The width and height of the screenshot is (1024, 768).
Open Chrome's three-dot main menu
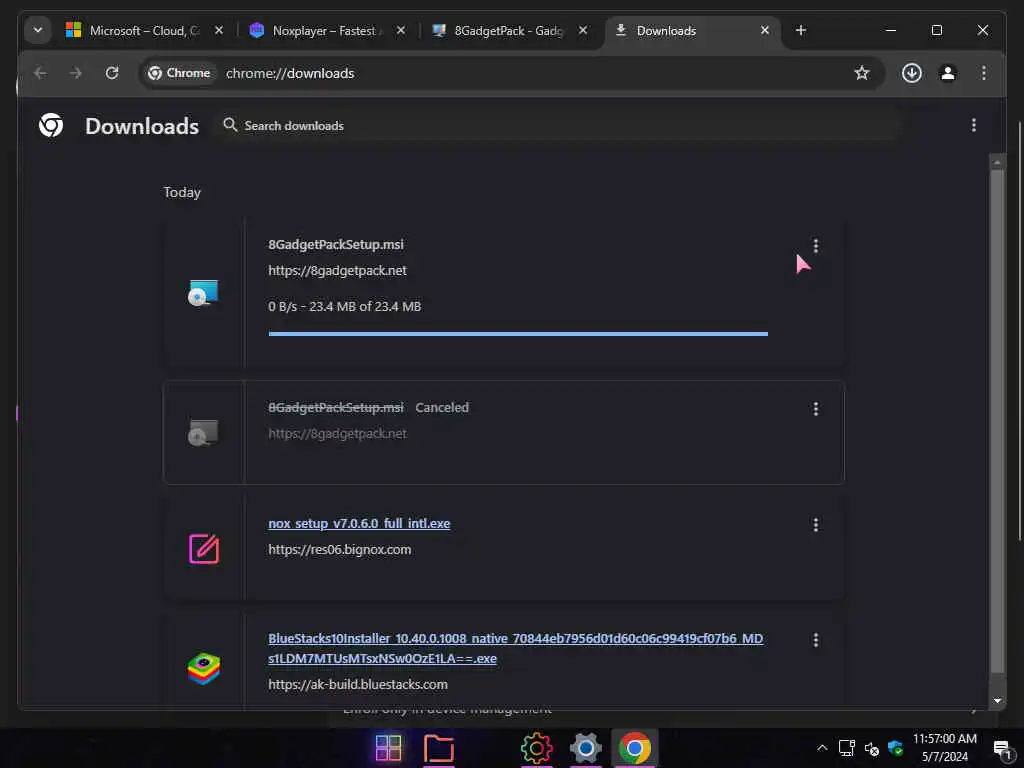[984, 73]
